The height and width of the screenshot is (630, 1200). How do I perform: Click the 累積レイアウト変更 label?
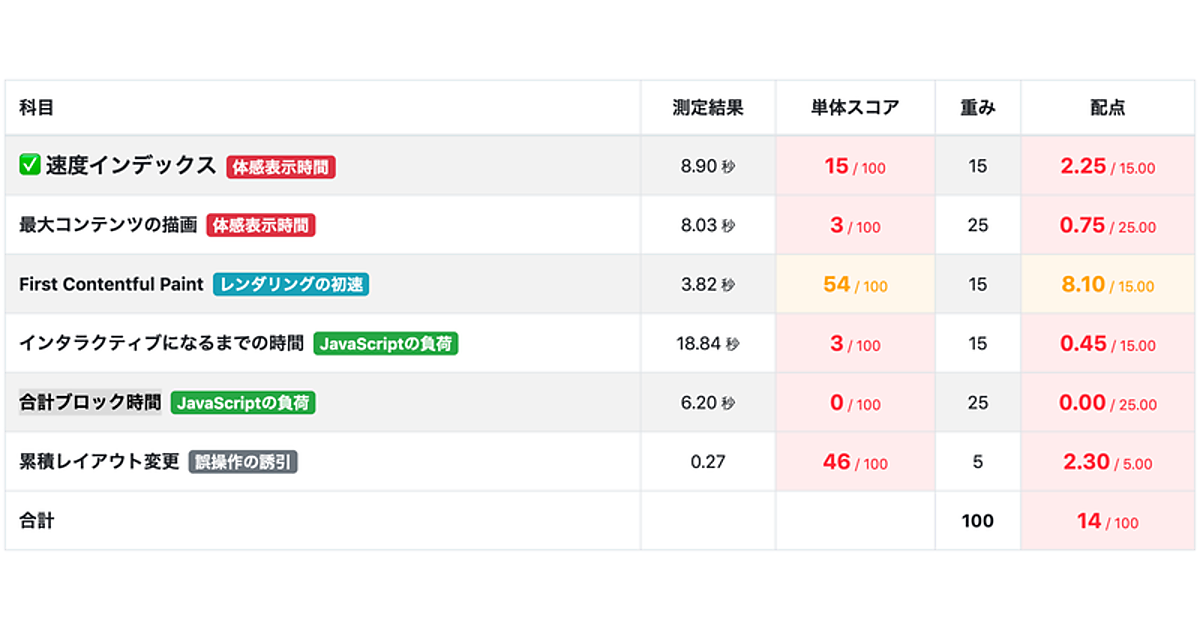point(99,462)
